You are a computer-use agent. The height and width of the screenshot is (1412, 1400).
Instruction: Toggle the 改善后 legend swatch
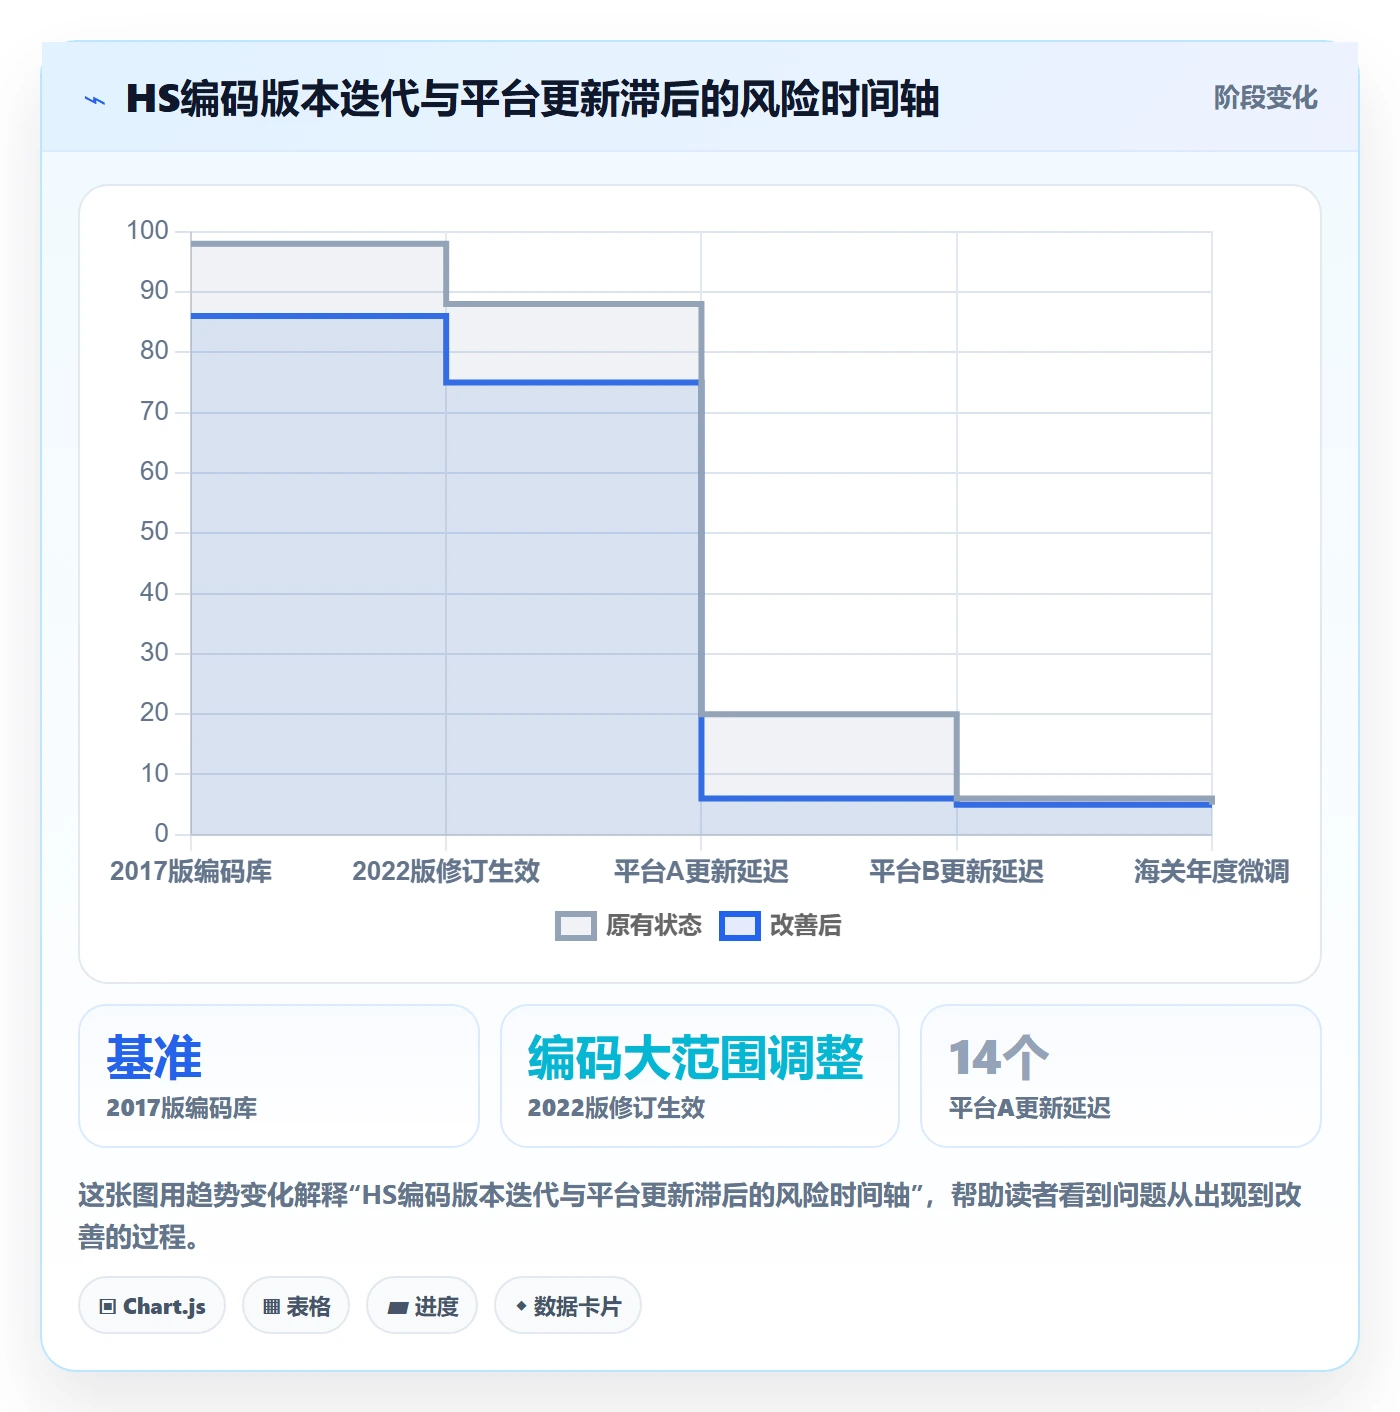740,926
